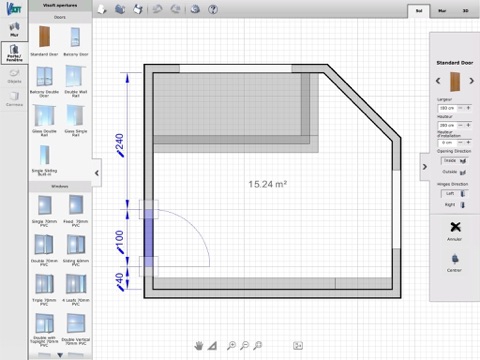This screenshot has height=360, width=480.
Task: Zoom in on the floor plan
Action: click(231, 346)
